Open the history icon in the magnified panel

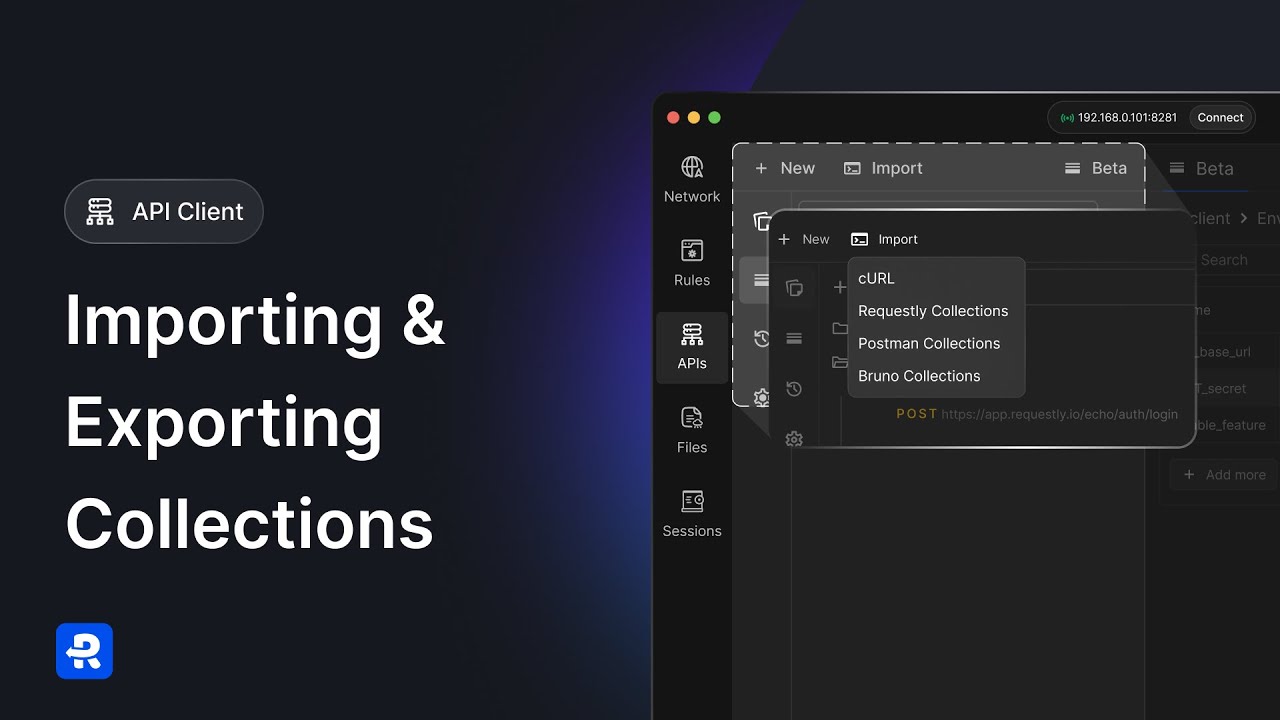[795, 388]
